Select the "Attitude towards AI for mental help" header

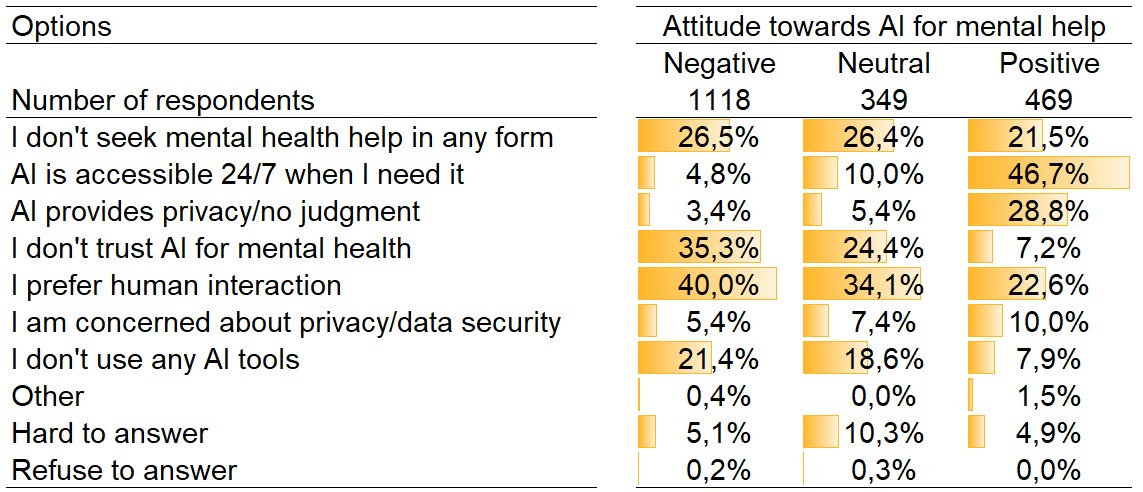pyautogui.click(x=884, y=26)
